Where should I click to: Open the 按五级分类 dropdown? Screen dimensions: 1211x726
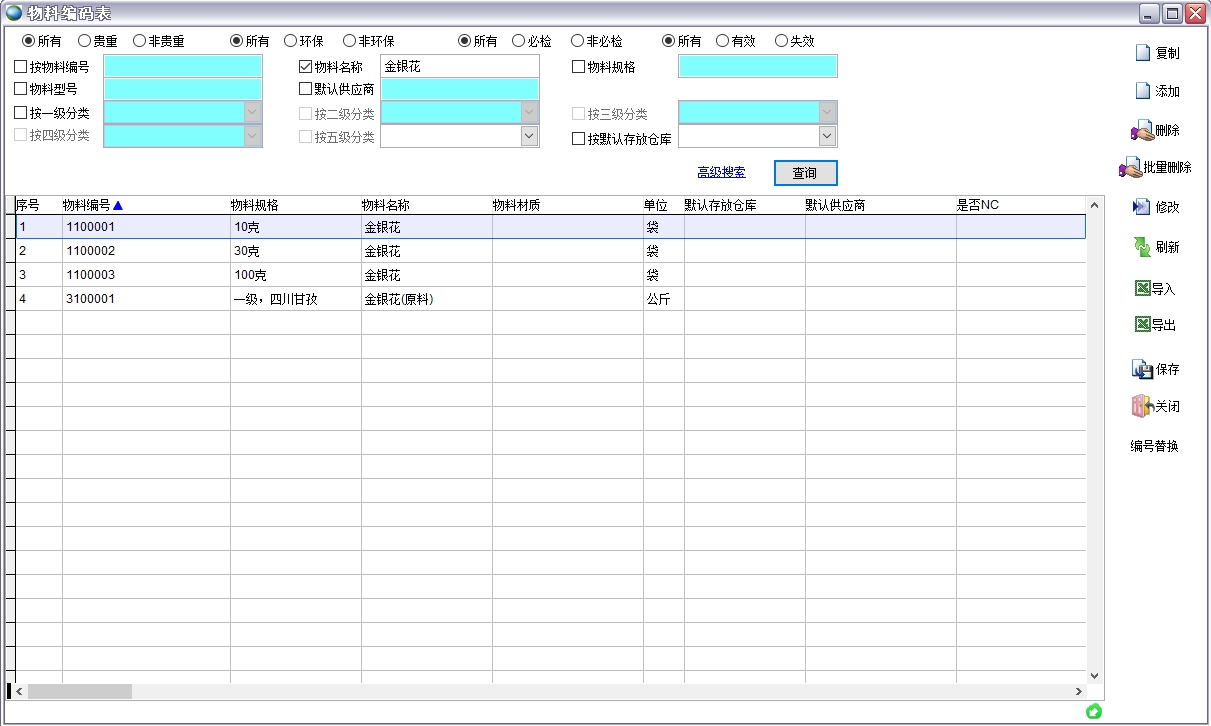pos(531,136)
